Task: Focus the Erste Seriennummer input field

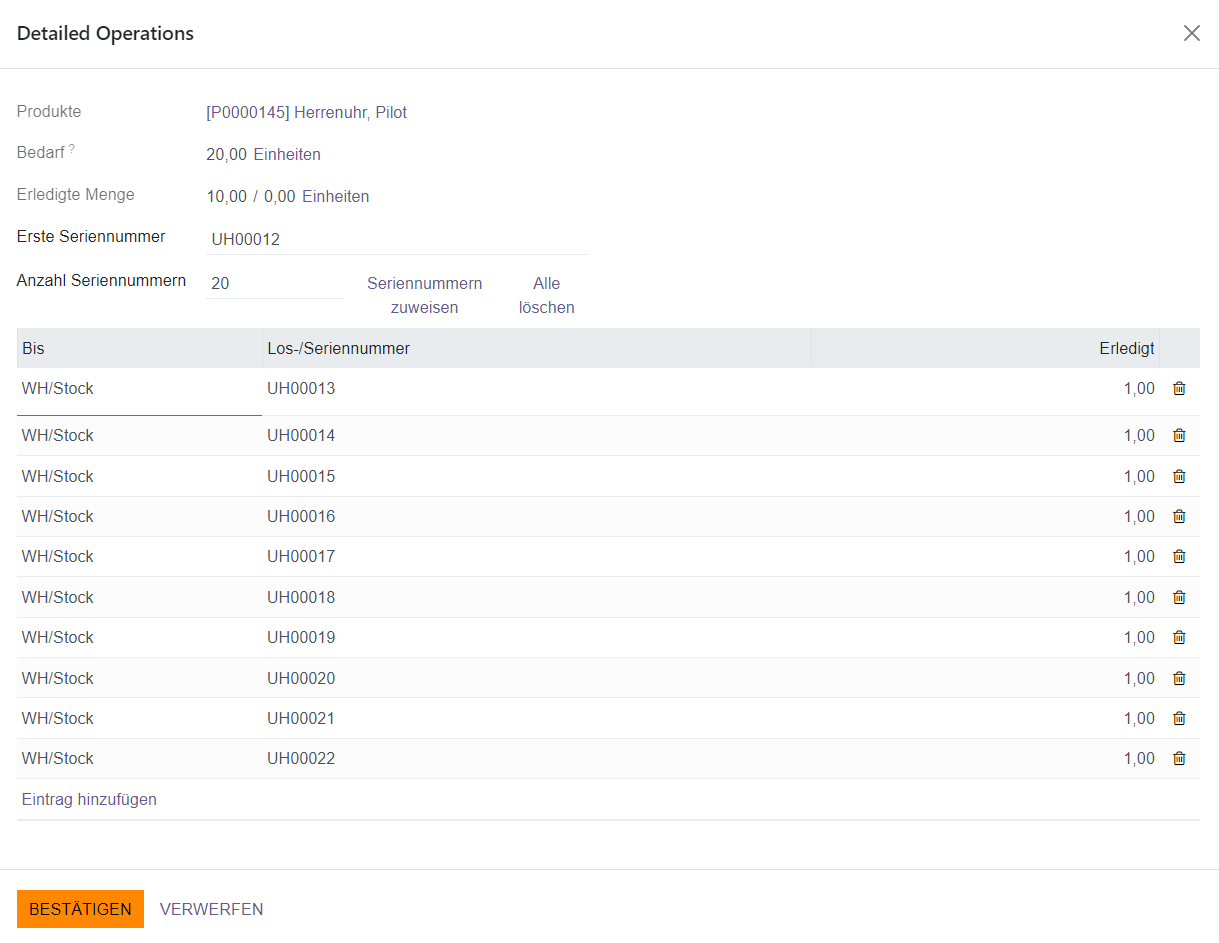Action: (x=396, y=240)
